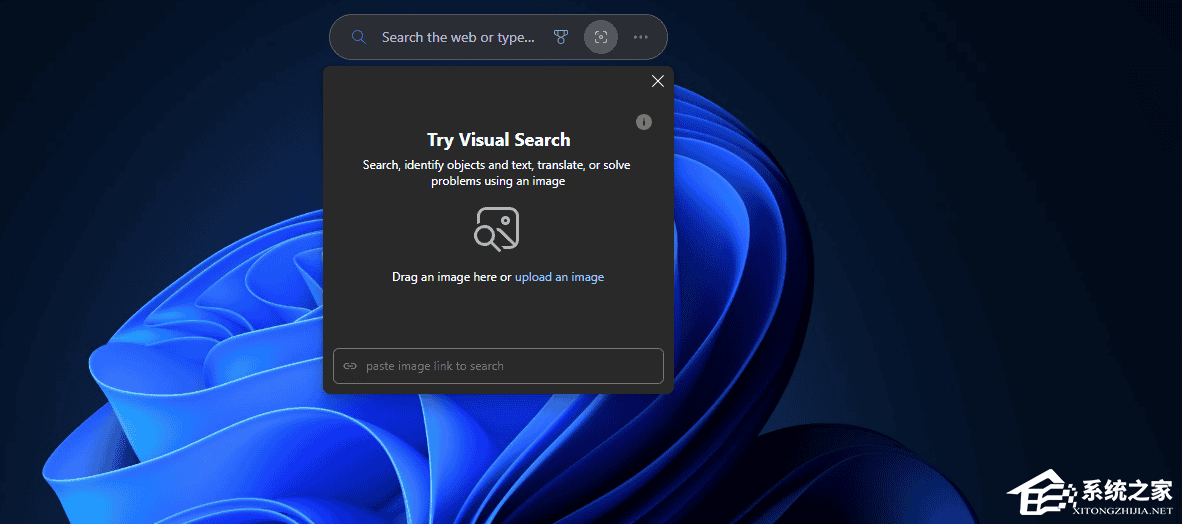Click the image search illustration icon

[x=497, y=229]
